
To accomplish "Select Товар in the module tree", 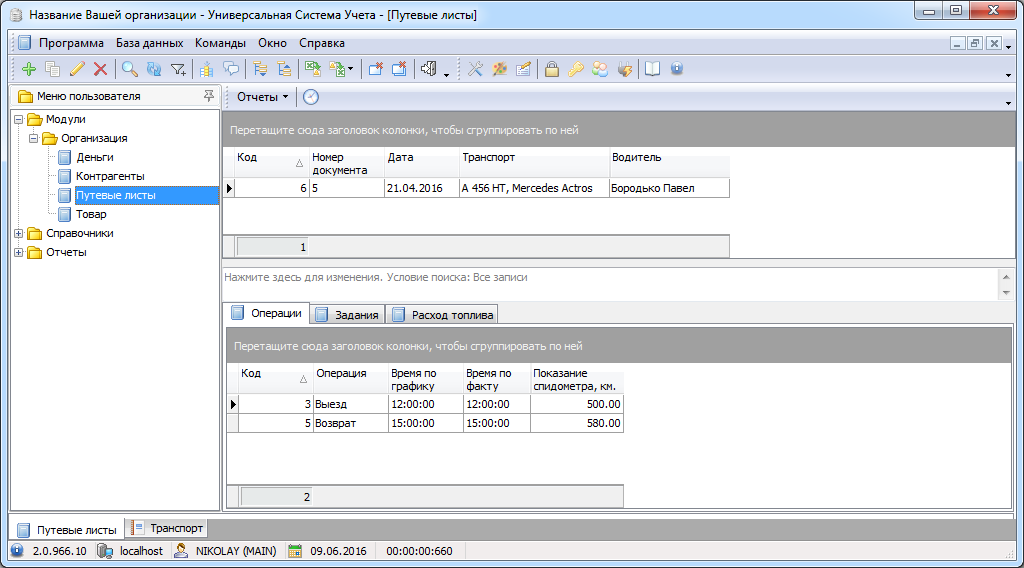I will pyautogui.click(x=91, y=214).
